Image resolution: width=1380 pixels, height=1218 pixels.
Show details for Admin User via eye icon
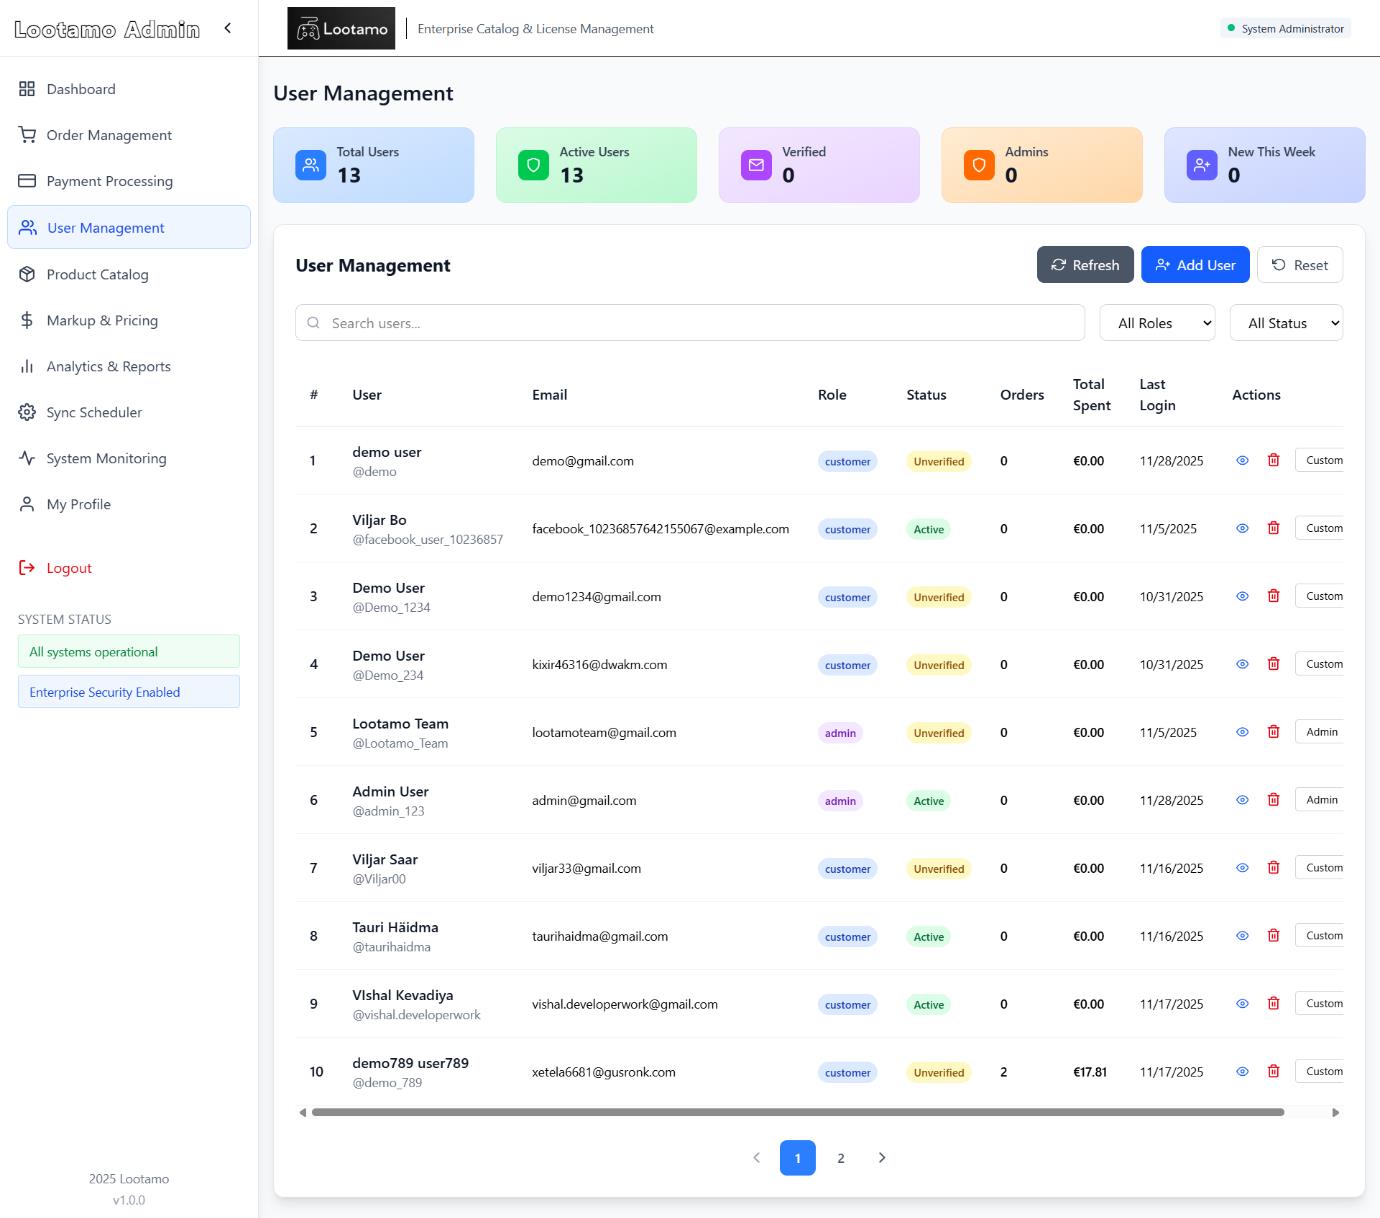pyautogui.click(x=1242, y=800)
